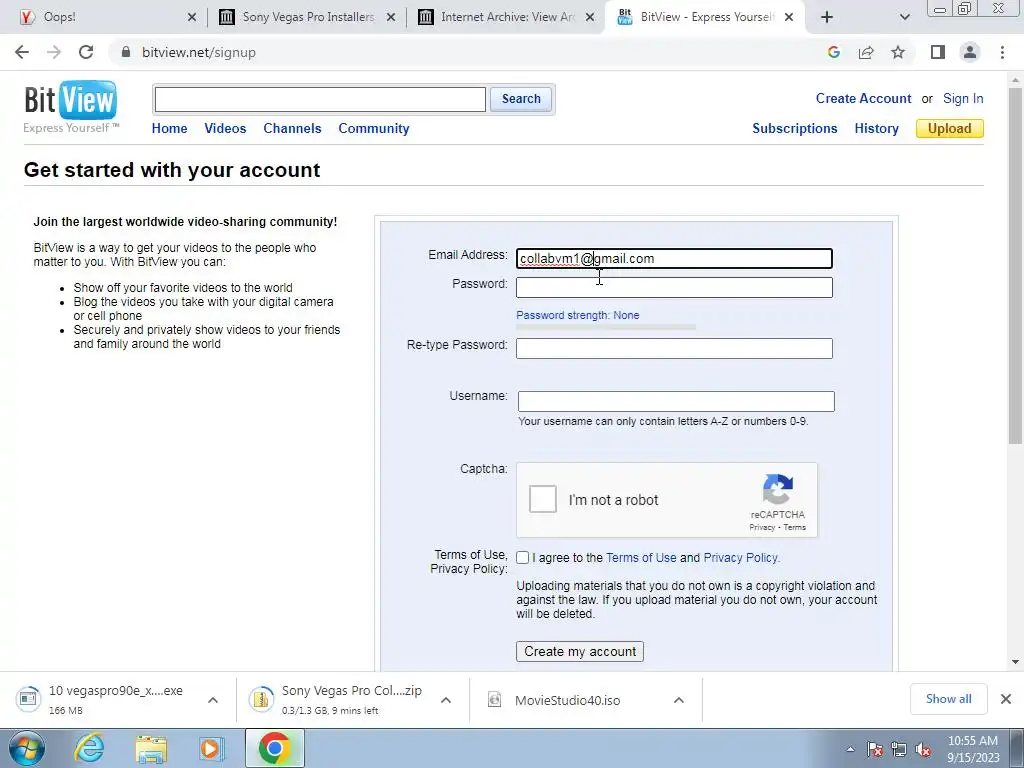Screen dimensions: 1024x768
Task: Click the Username field
Action: pyautogui.click(x=676, y=401)
